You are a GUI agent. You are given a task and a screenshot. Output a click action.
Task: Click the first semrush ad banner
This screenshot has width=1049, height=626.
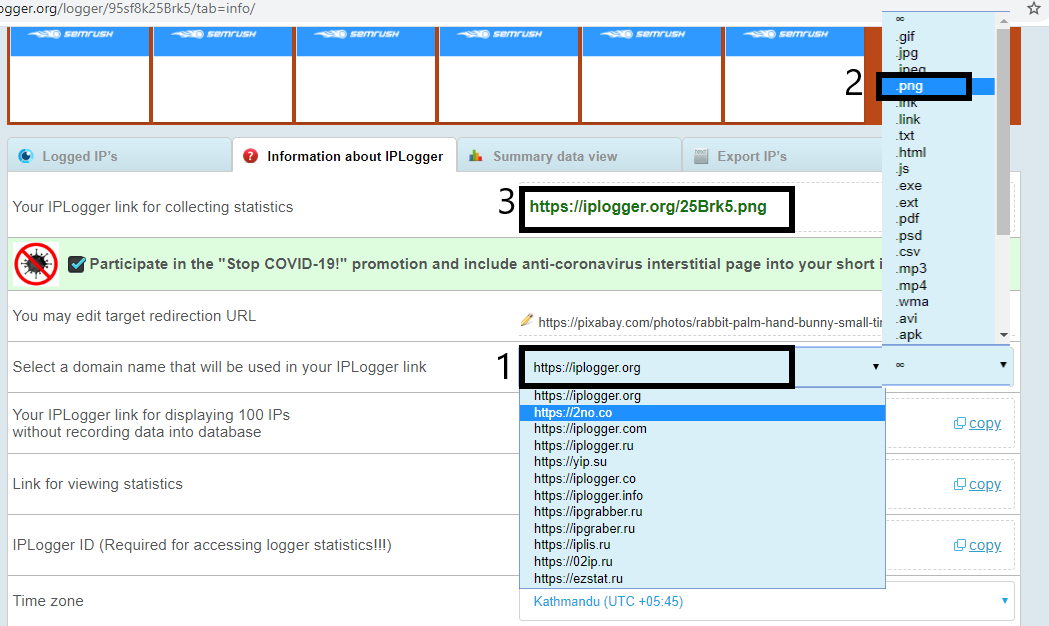click(x=79, y=75)
